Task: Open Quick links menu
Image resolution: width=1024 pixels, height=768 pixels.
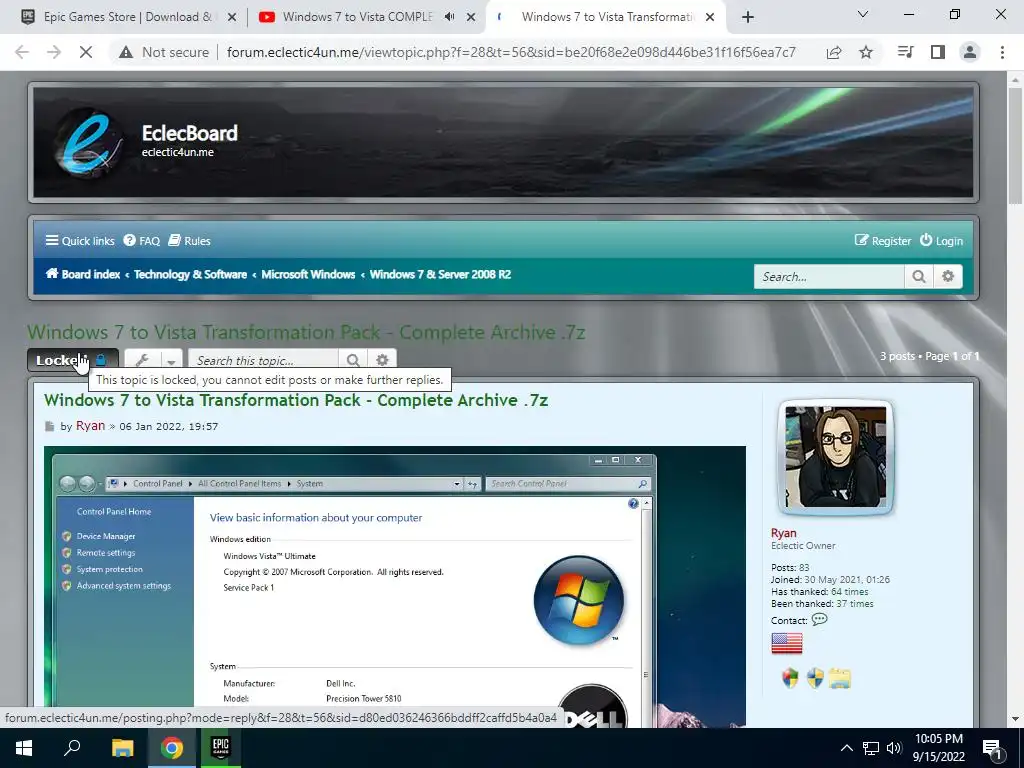Action: click(80, 241)
